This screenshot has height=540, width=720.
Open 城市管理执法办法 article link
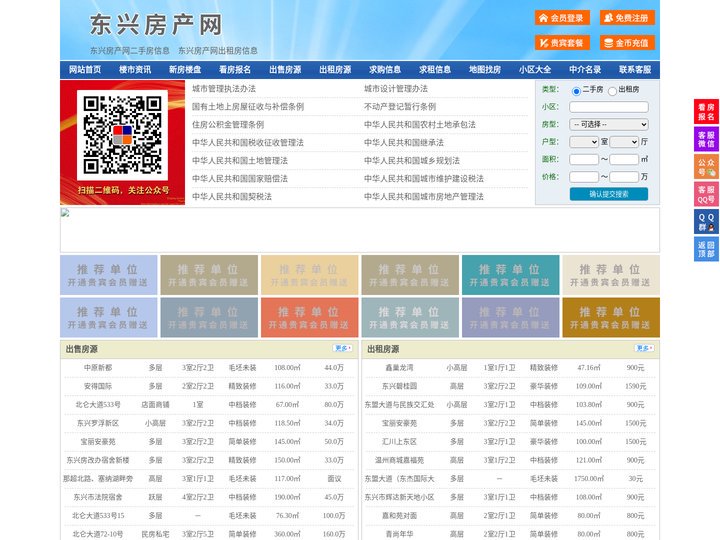[x=224, y=89]
